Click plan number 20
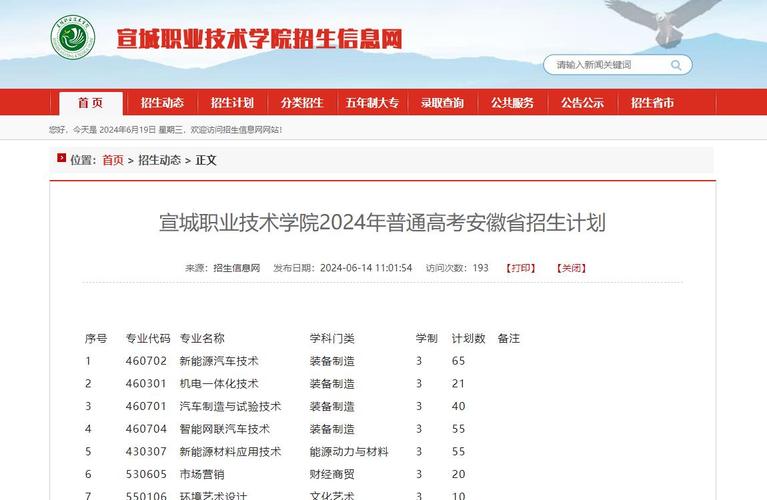Image resolution: width=767 pixels, height=500 pixels. [x=458, y=474]
